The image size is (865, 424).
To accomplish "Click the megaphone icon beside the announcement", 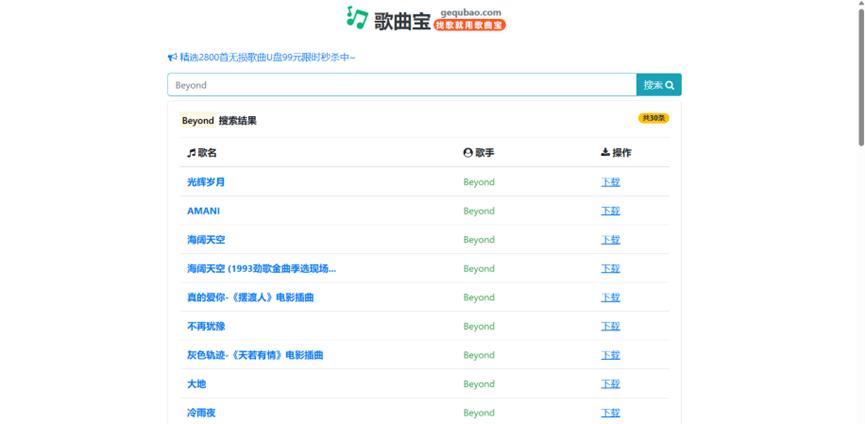I will (173, 57).
